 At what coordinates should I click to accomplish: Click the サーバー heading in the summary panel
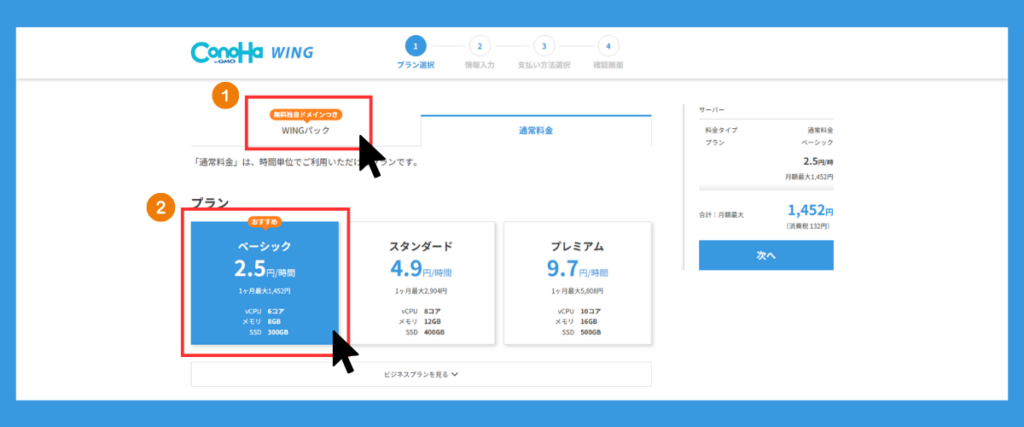coord(712,109)
